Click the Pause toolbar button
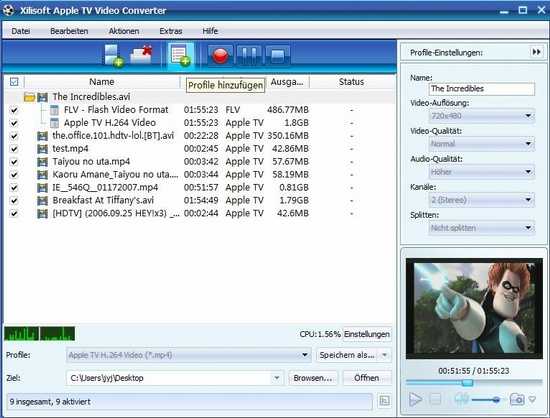 click(249, 56)
